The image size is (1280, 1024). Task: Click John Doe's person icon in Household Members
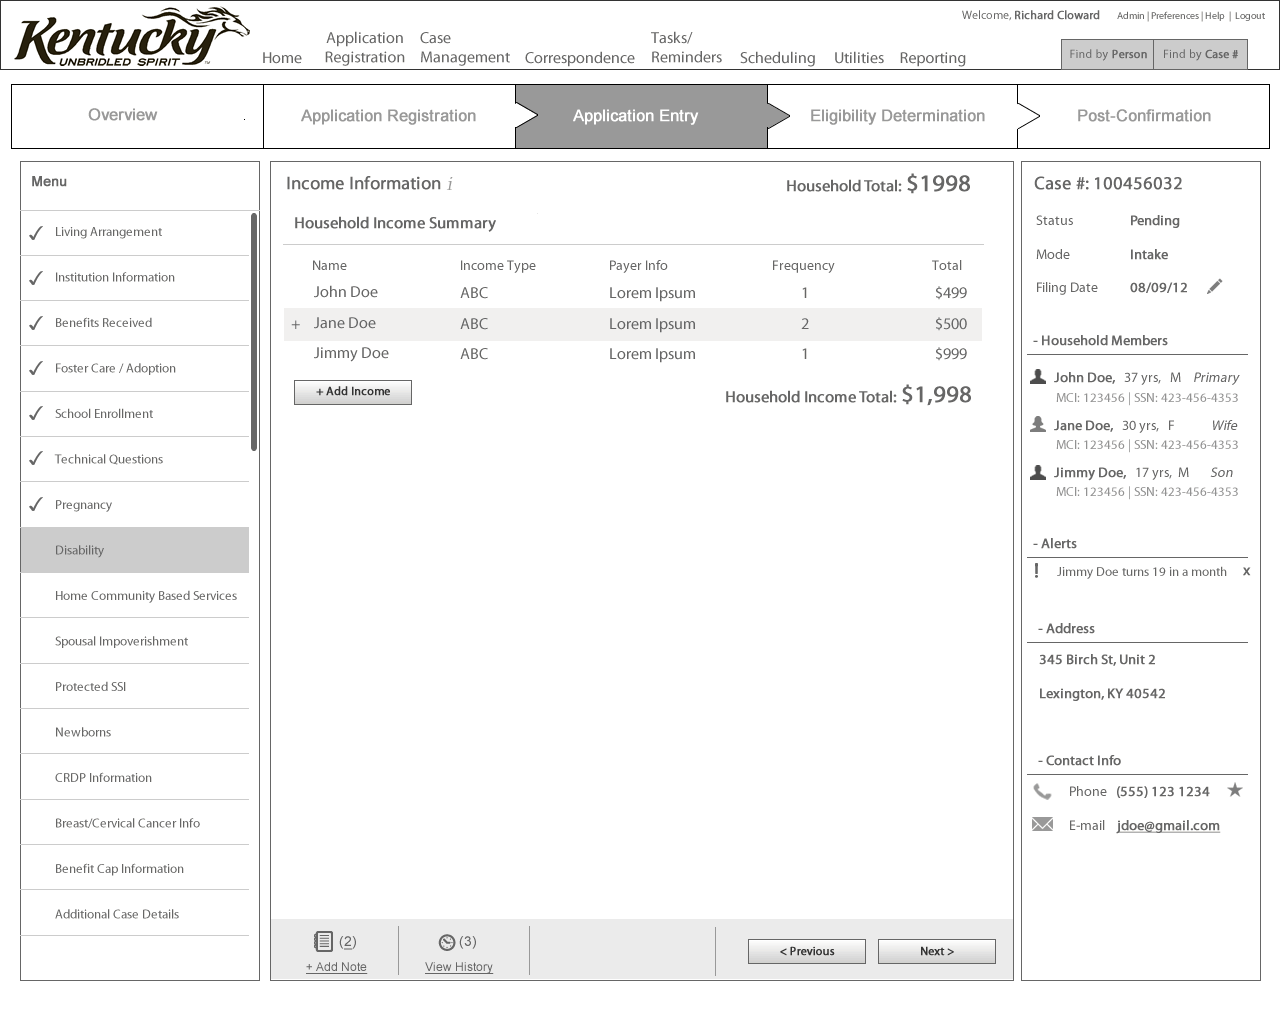[1038, 377]
